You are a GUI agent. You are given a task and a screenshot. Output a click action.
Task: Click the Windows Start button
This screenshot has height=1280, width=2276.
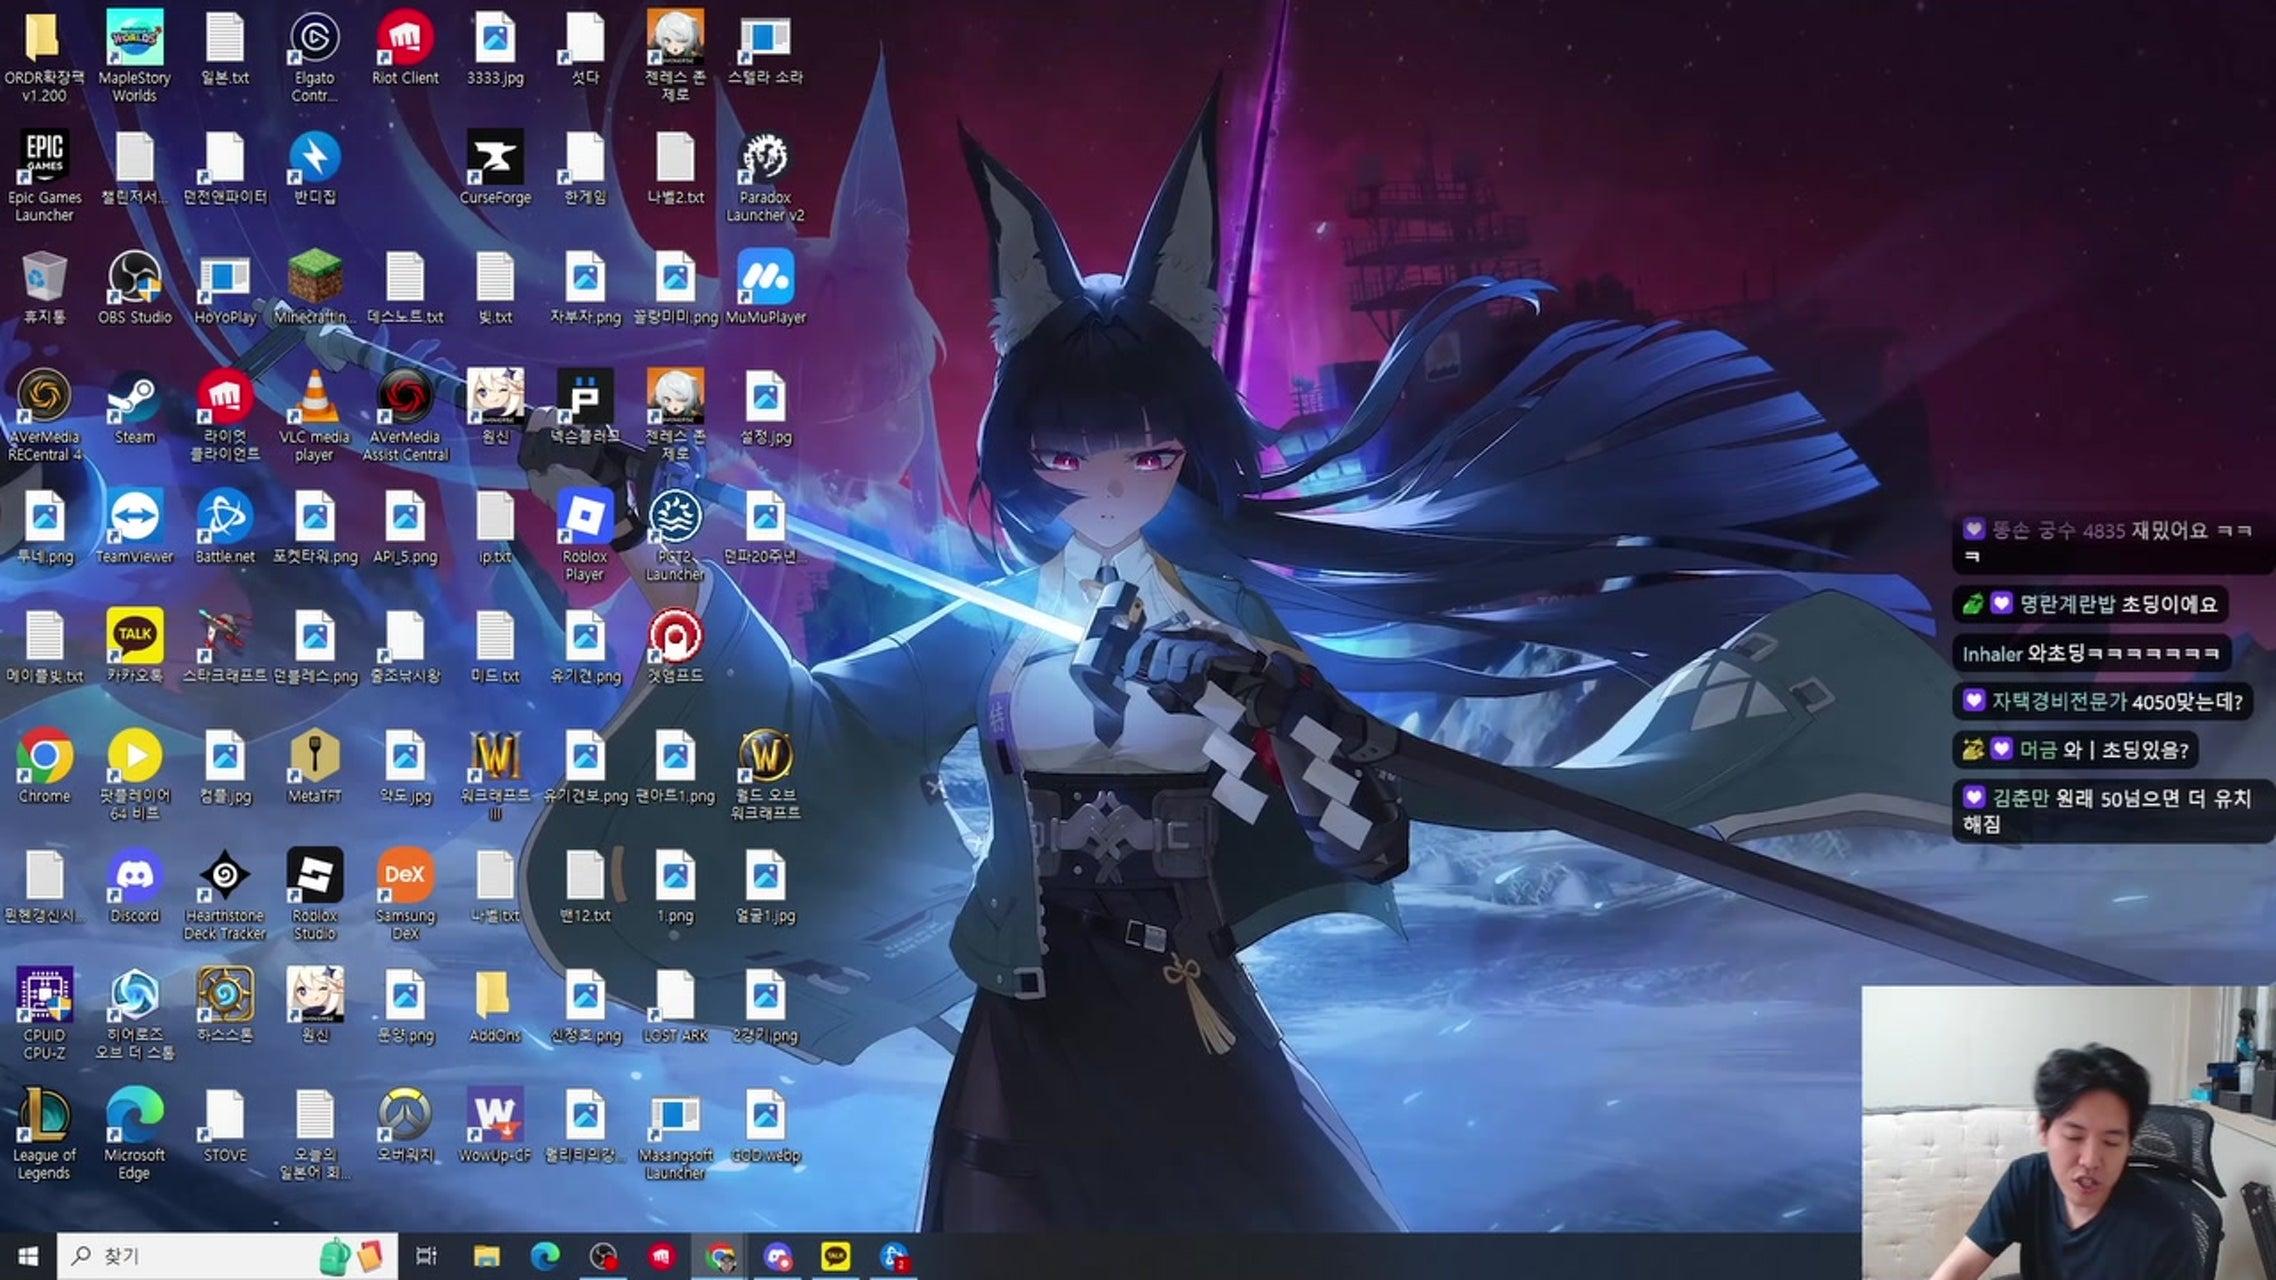[x=28, y=1256]
